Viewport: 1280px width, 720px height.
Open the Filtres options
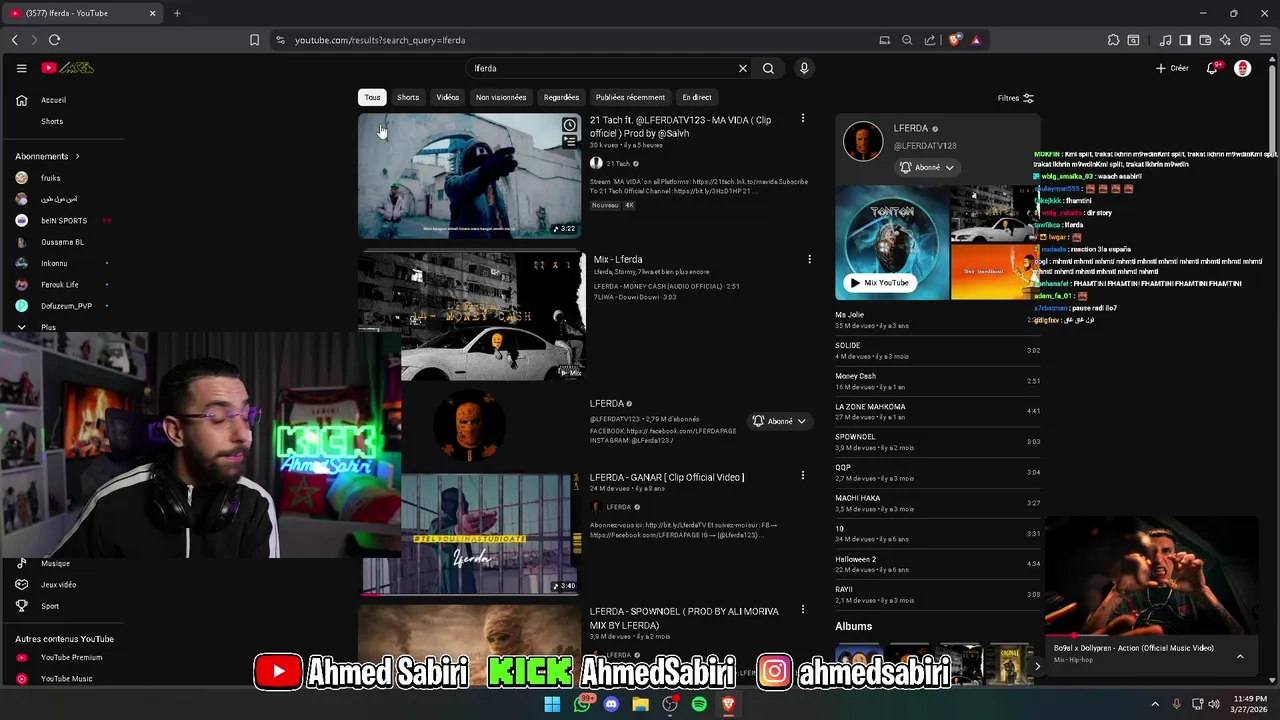1015,98
